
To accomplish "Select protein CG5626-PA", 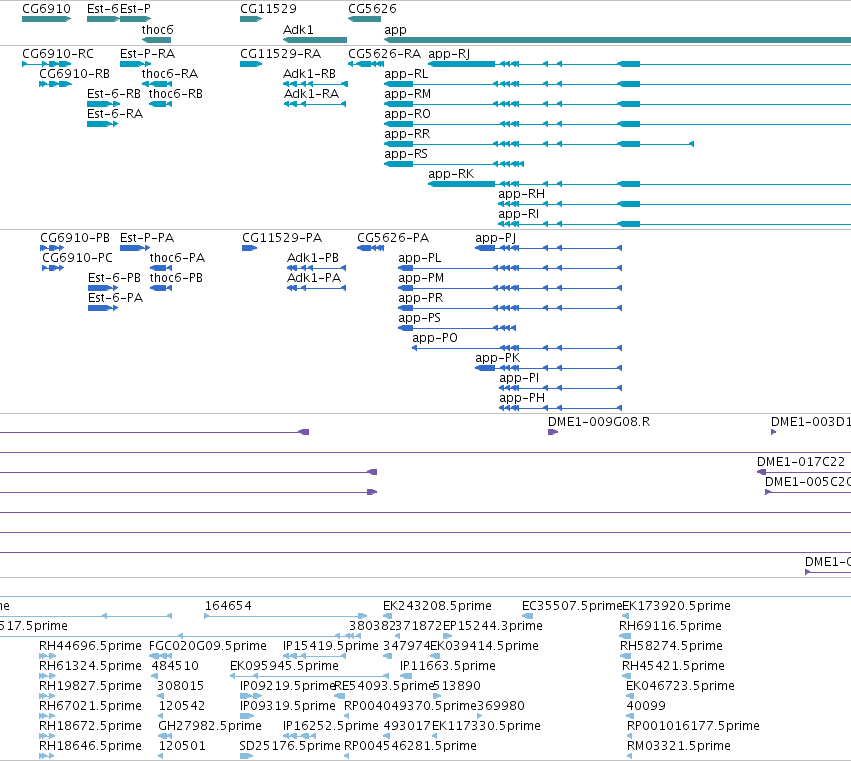I will coord(393,238).
